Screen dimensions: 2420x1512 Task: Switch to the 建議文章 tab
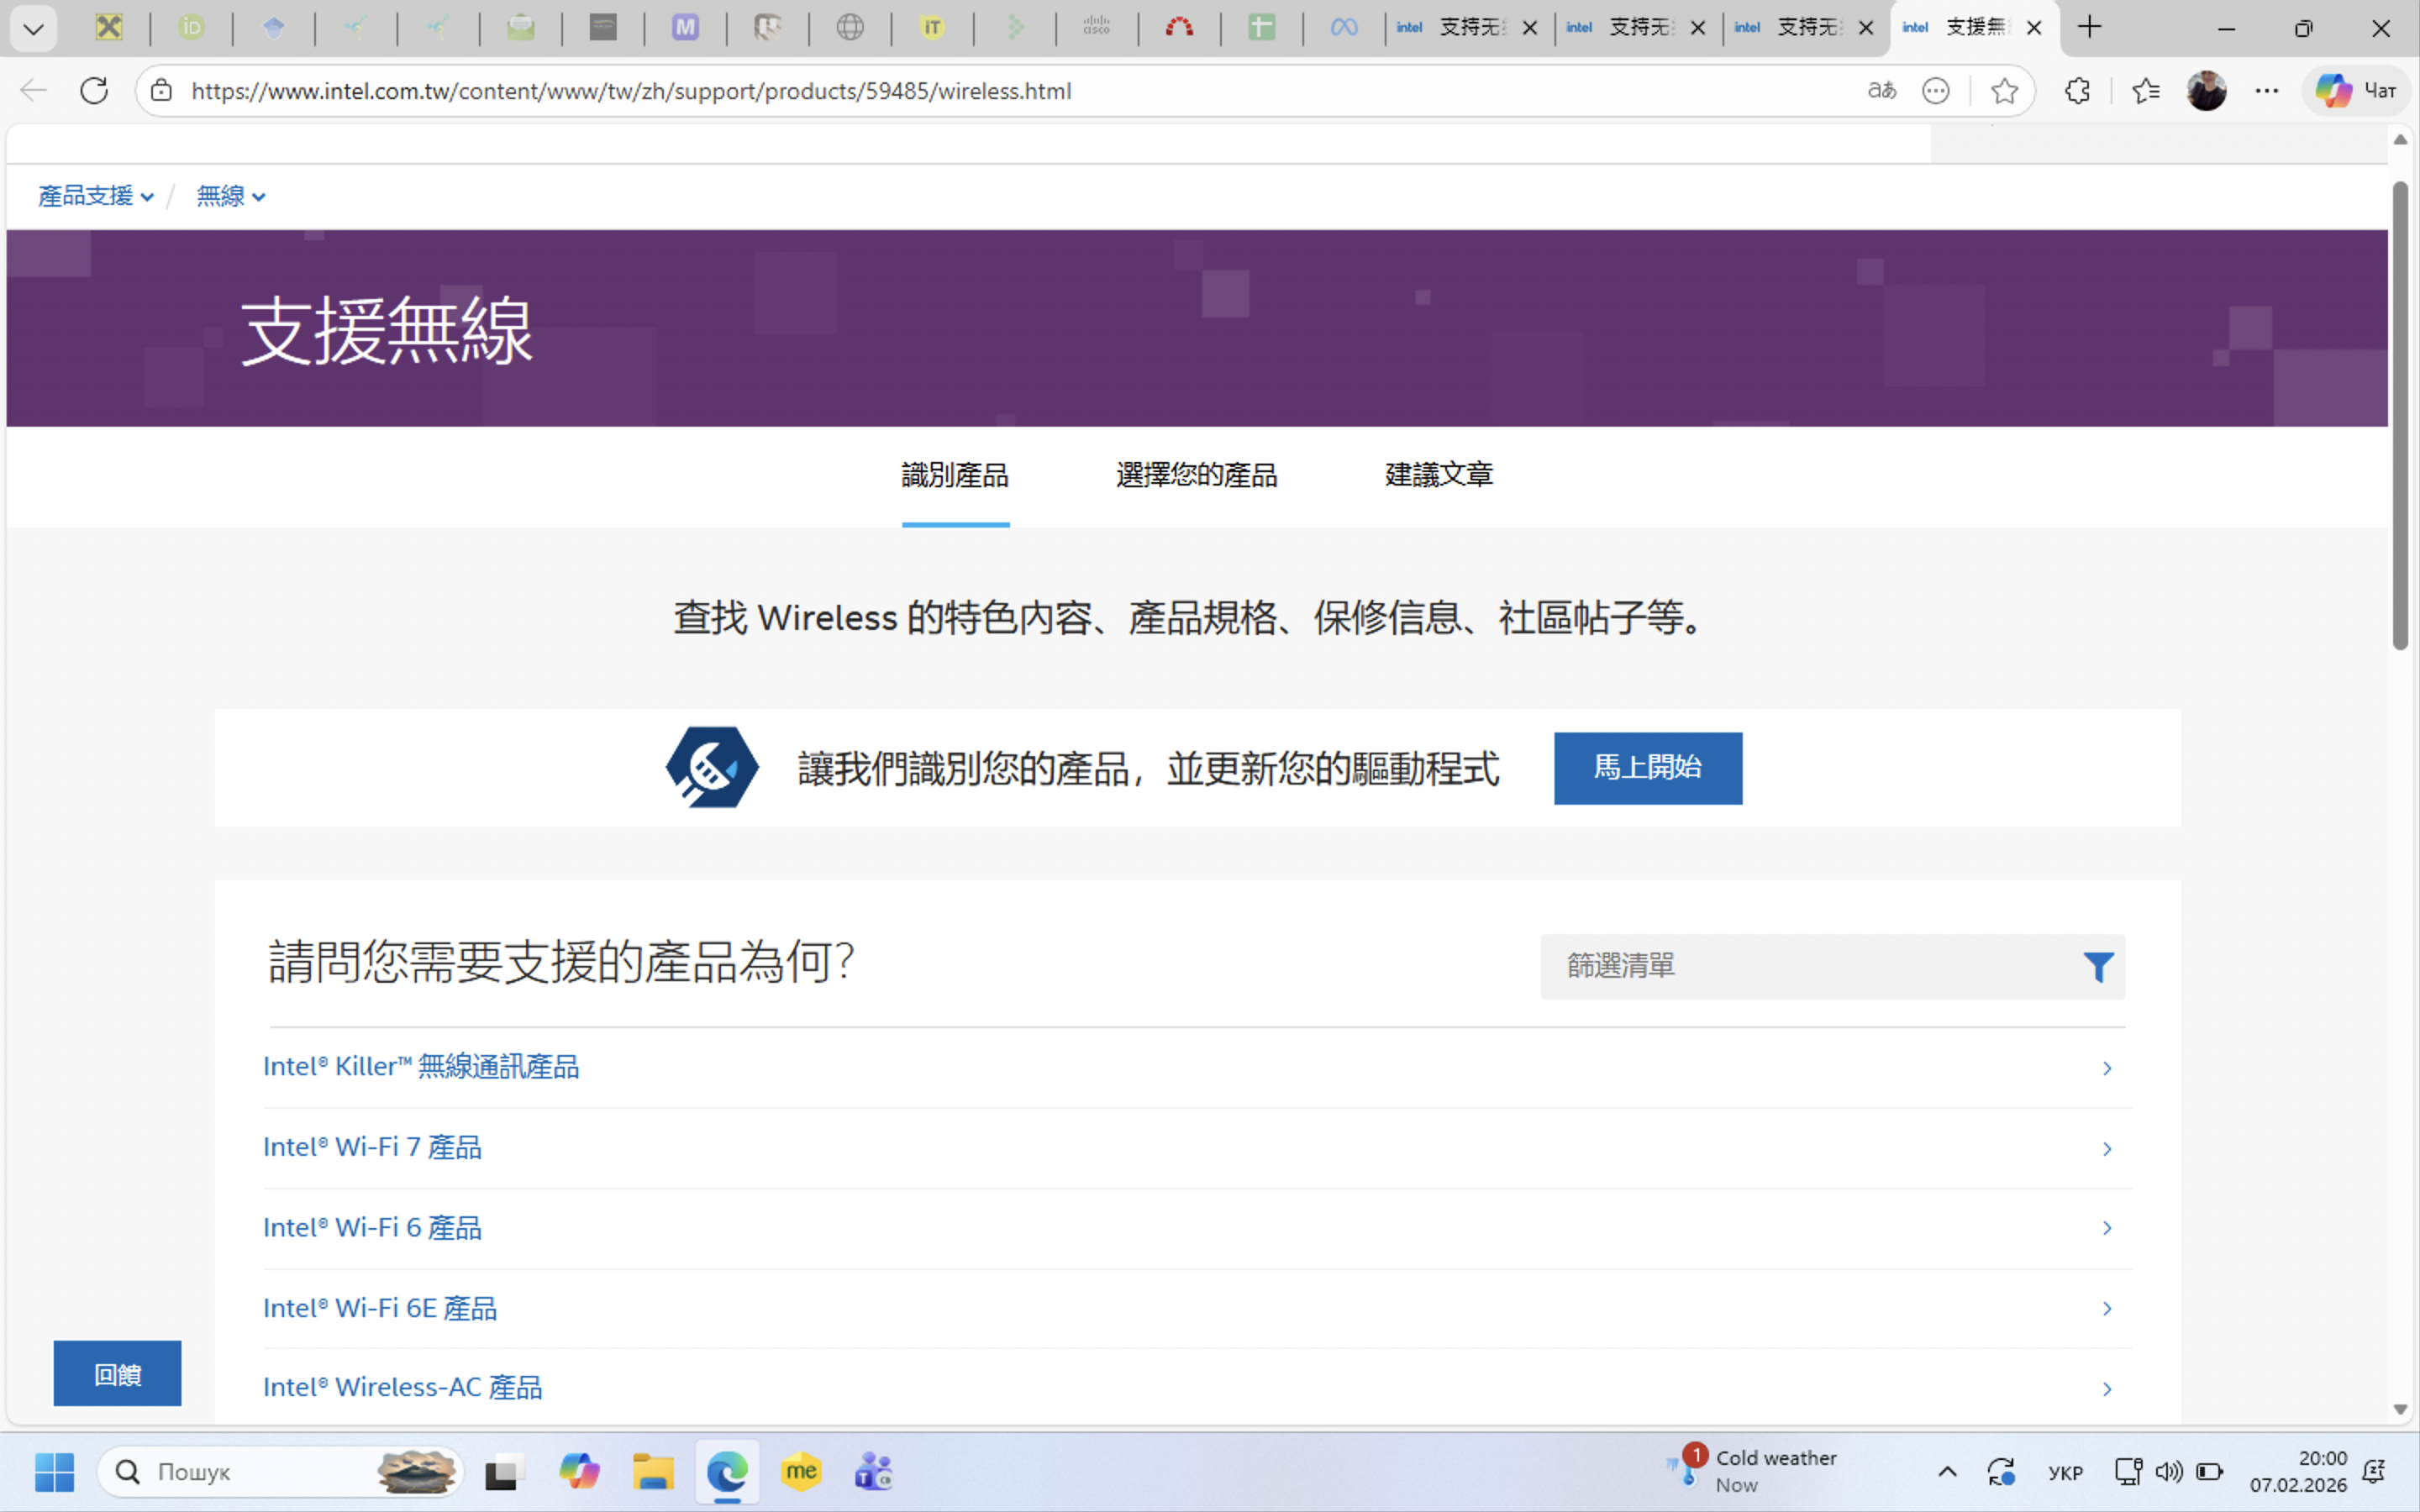coord(1438,475)
